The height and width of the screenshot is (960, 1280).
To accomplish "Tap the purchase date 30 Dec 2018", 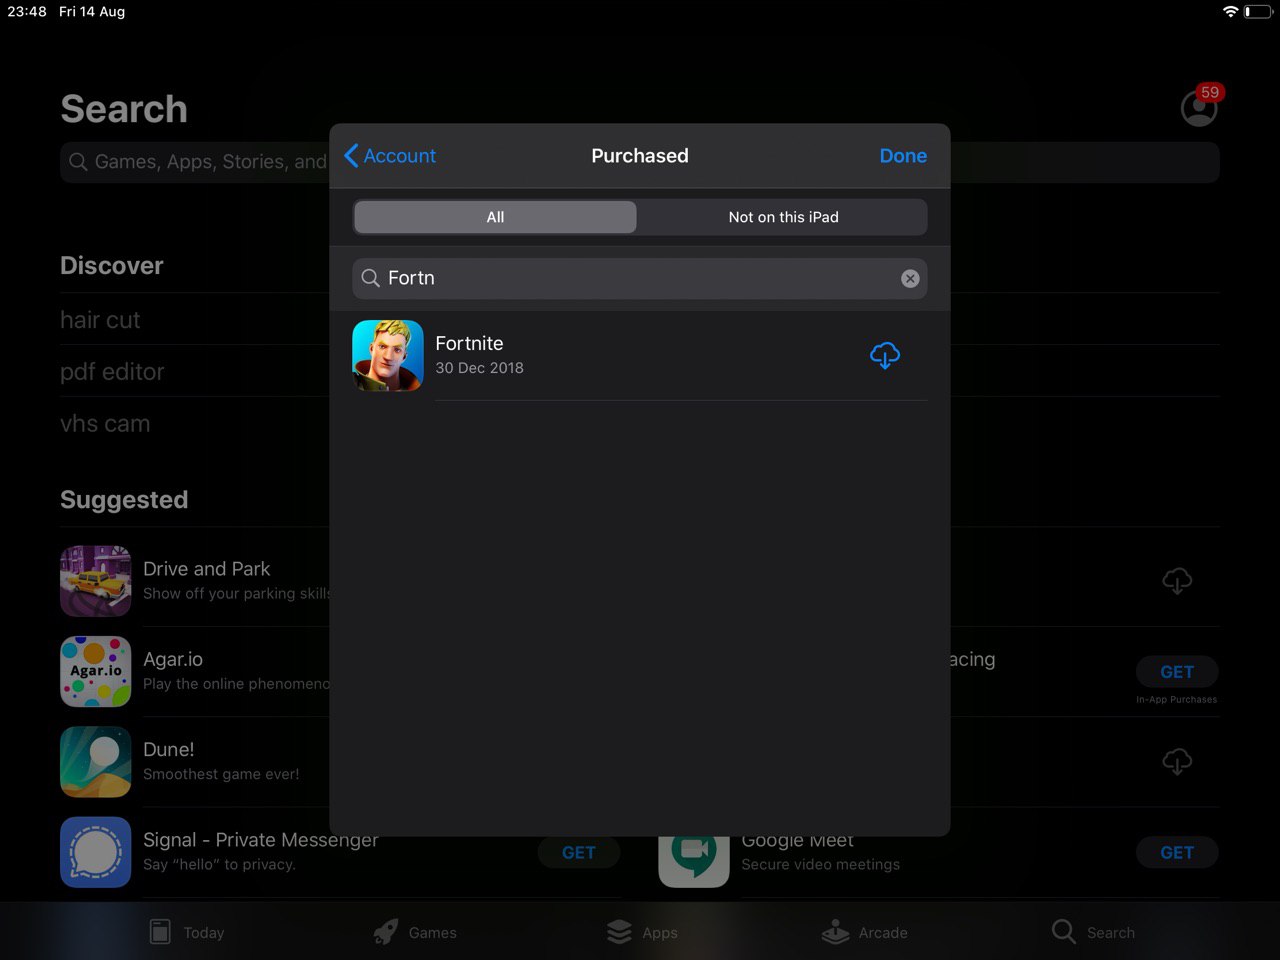I will [479, 368].
